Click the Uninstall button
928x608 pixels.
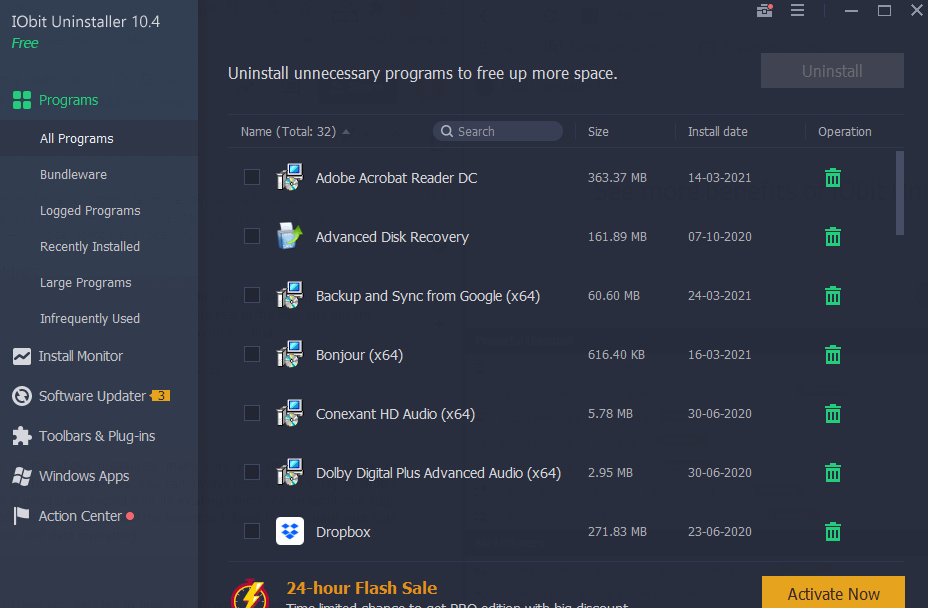[x=832, y=70]
